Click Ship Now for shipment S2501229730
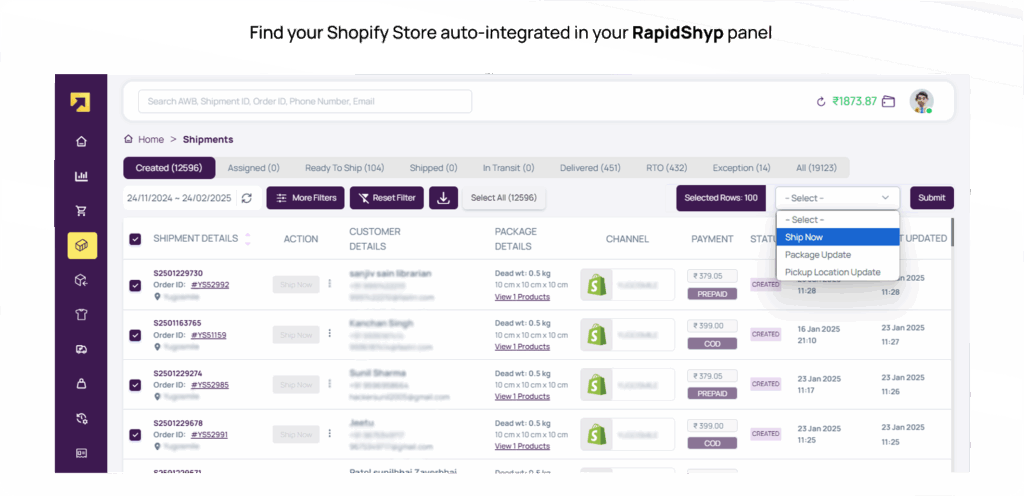The width and height of the screenshot is (1024, 496). [296, 285]
